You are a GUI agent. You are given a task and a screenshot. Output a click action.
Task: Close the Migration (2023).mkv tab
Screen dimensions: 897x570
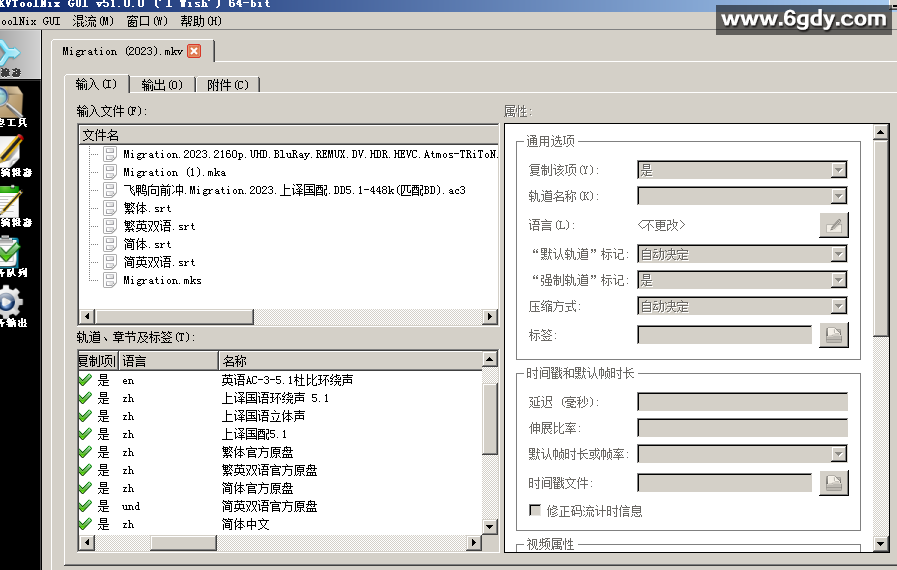[194, 51]
